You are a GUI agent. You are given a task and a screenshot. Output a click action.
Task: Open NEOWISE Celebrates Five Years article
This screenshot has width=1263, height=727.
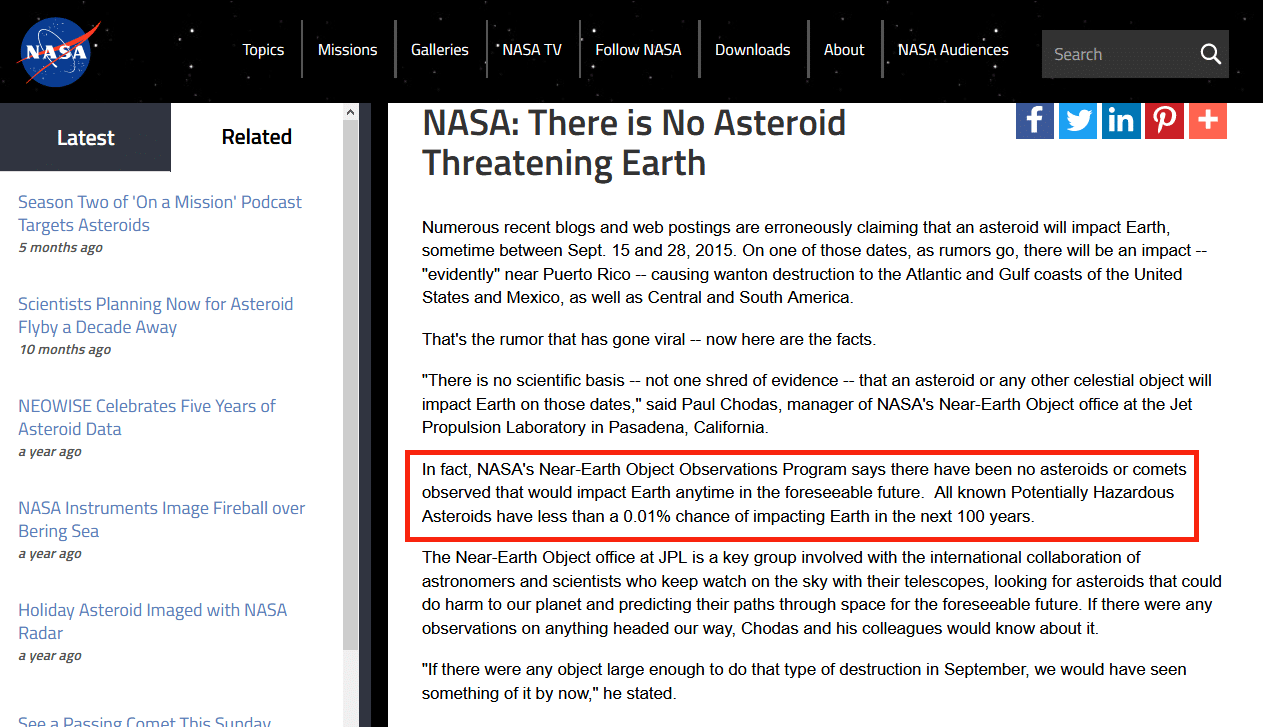(146, 417)
